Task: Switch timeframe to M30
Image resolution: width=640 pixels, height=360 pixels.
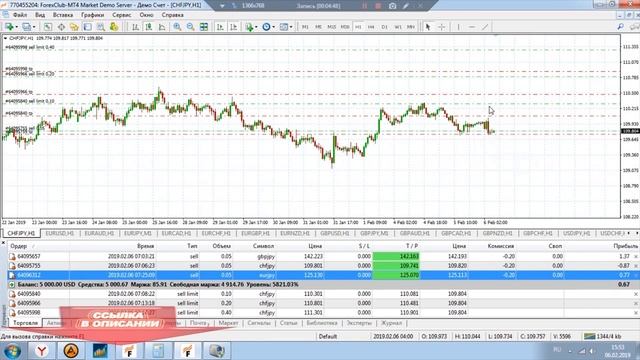Action: 345,27
